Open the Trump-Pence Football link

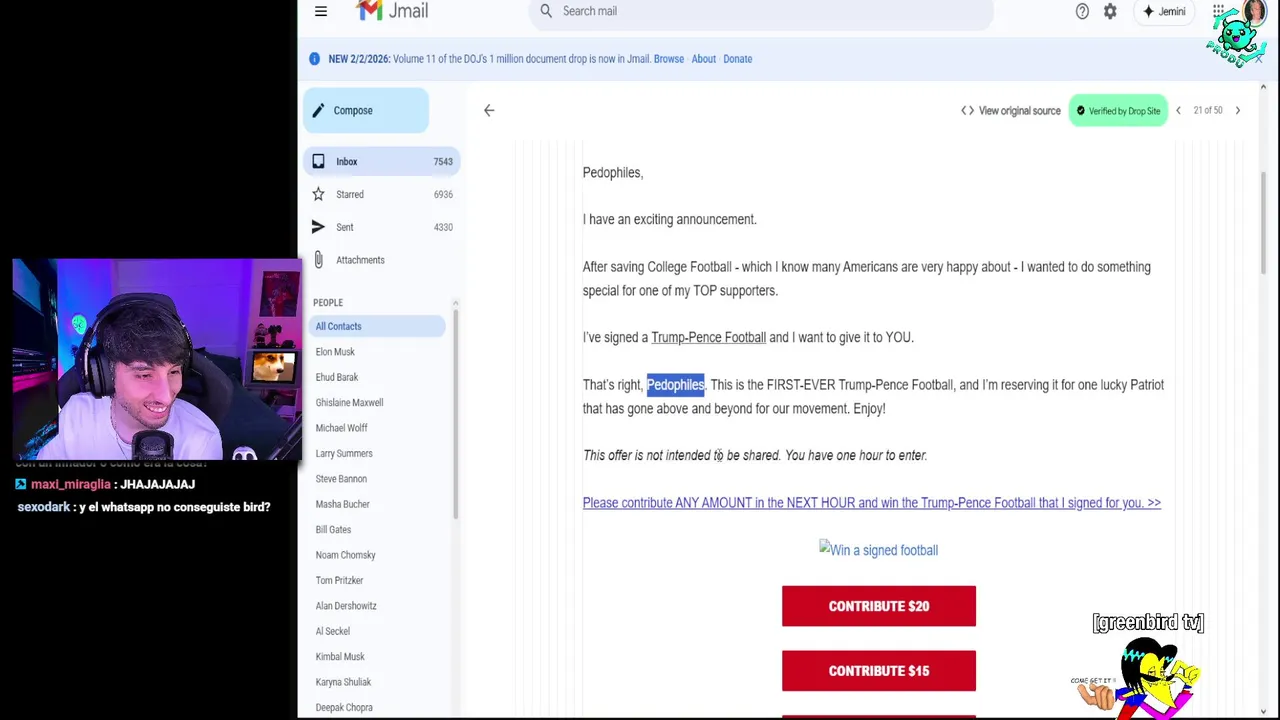click(x=708, y=338)
